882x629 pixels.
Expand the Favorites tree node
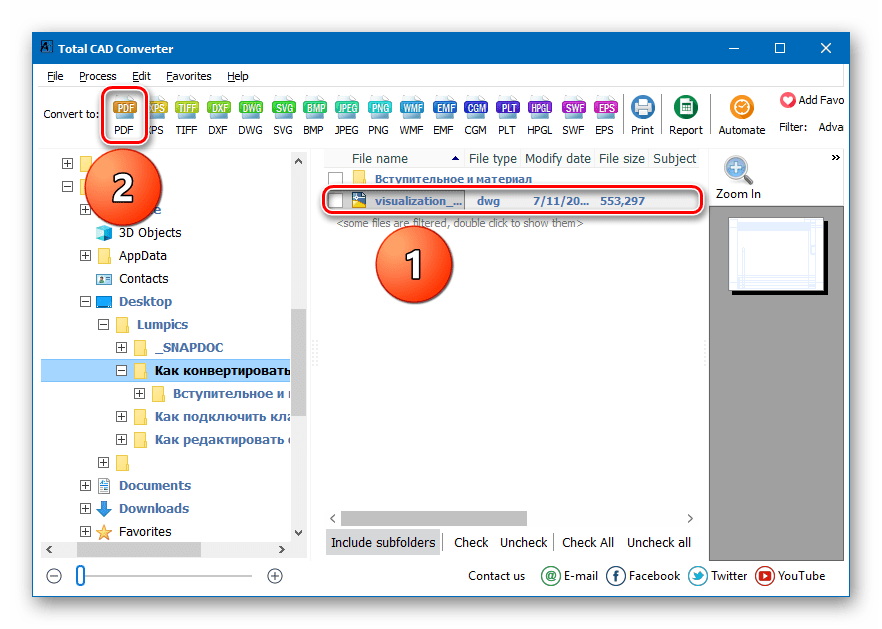[85, 531]
